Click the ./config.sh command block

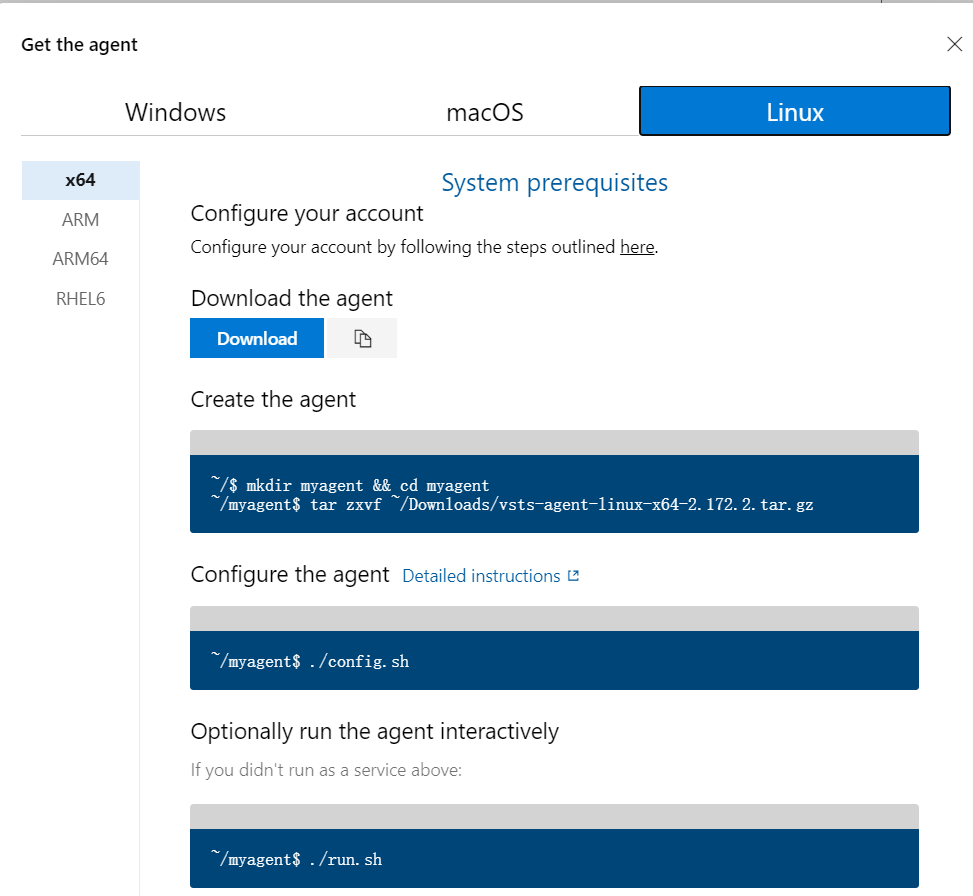pyautogui.click(x=554, y=660)
